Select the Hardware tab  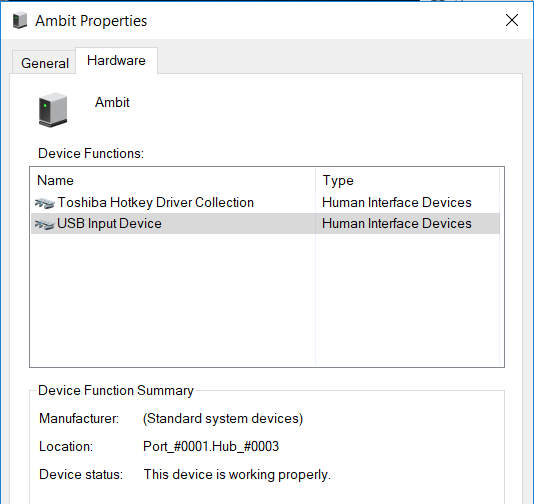116,61
